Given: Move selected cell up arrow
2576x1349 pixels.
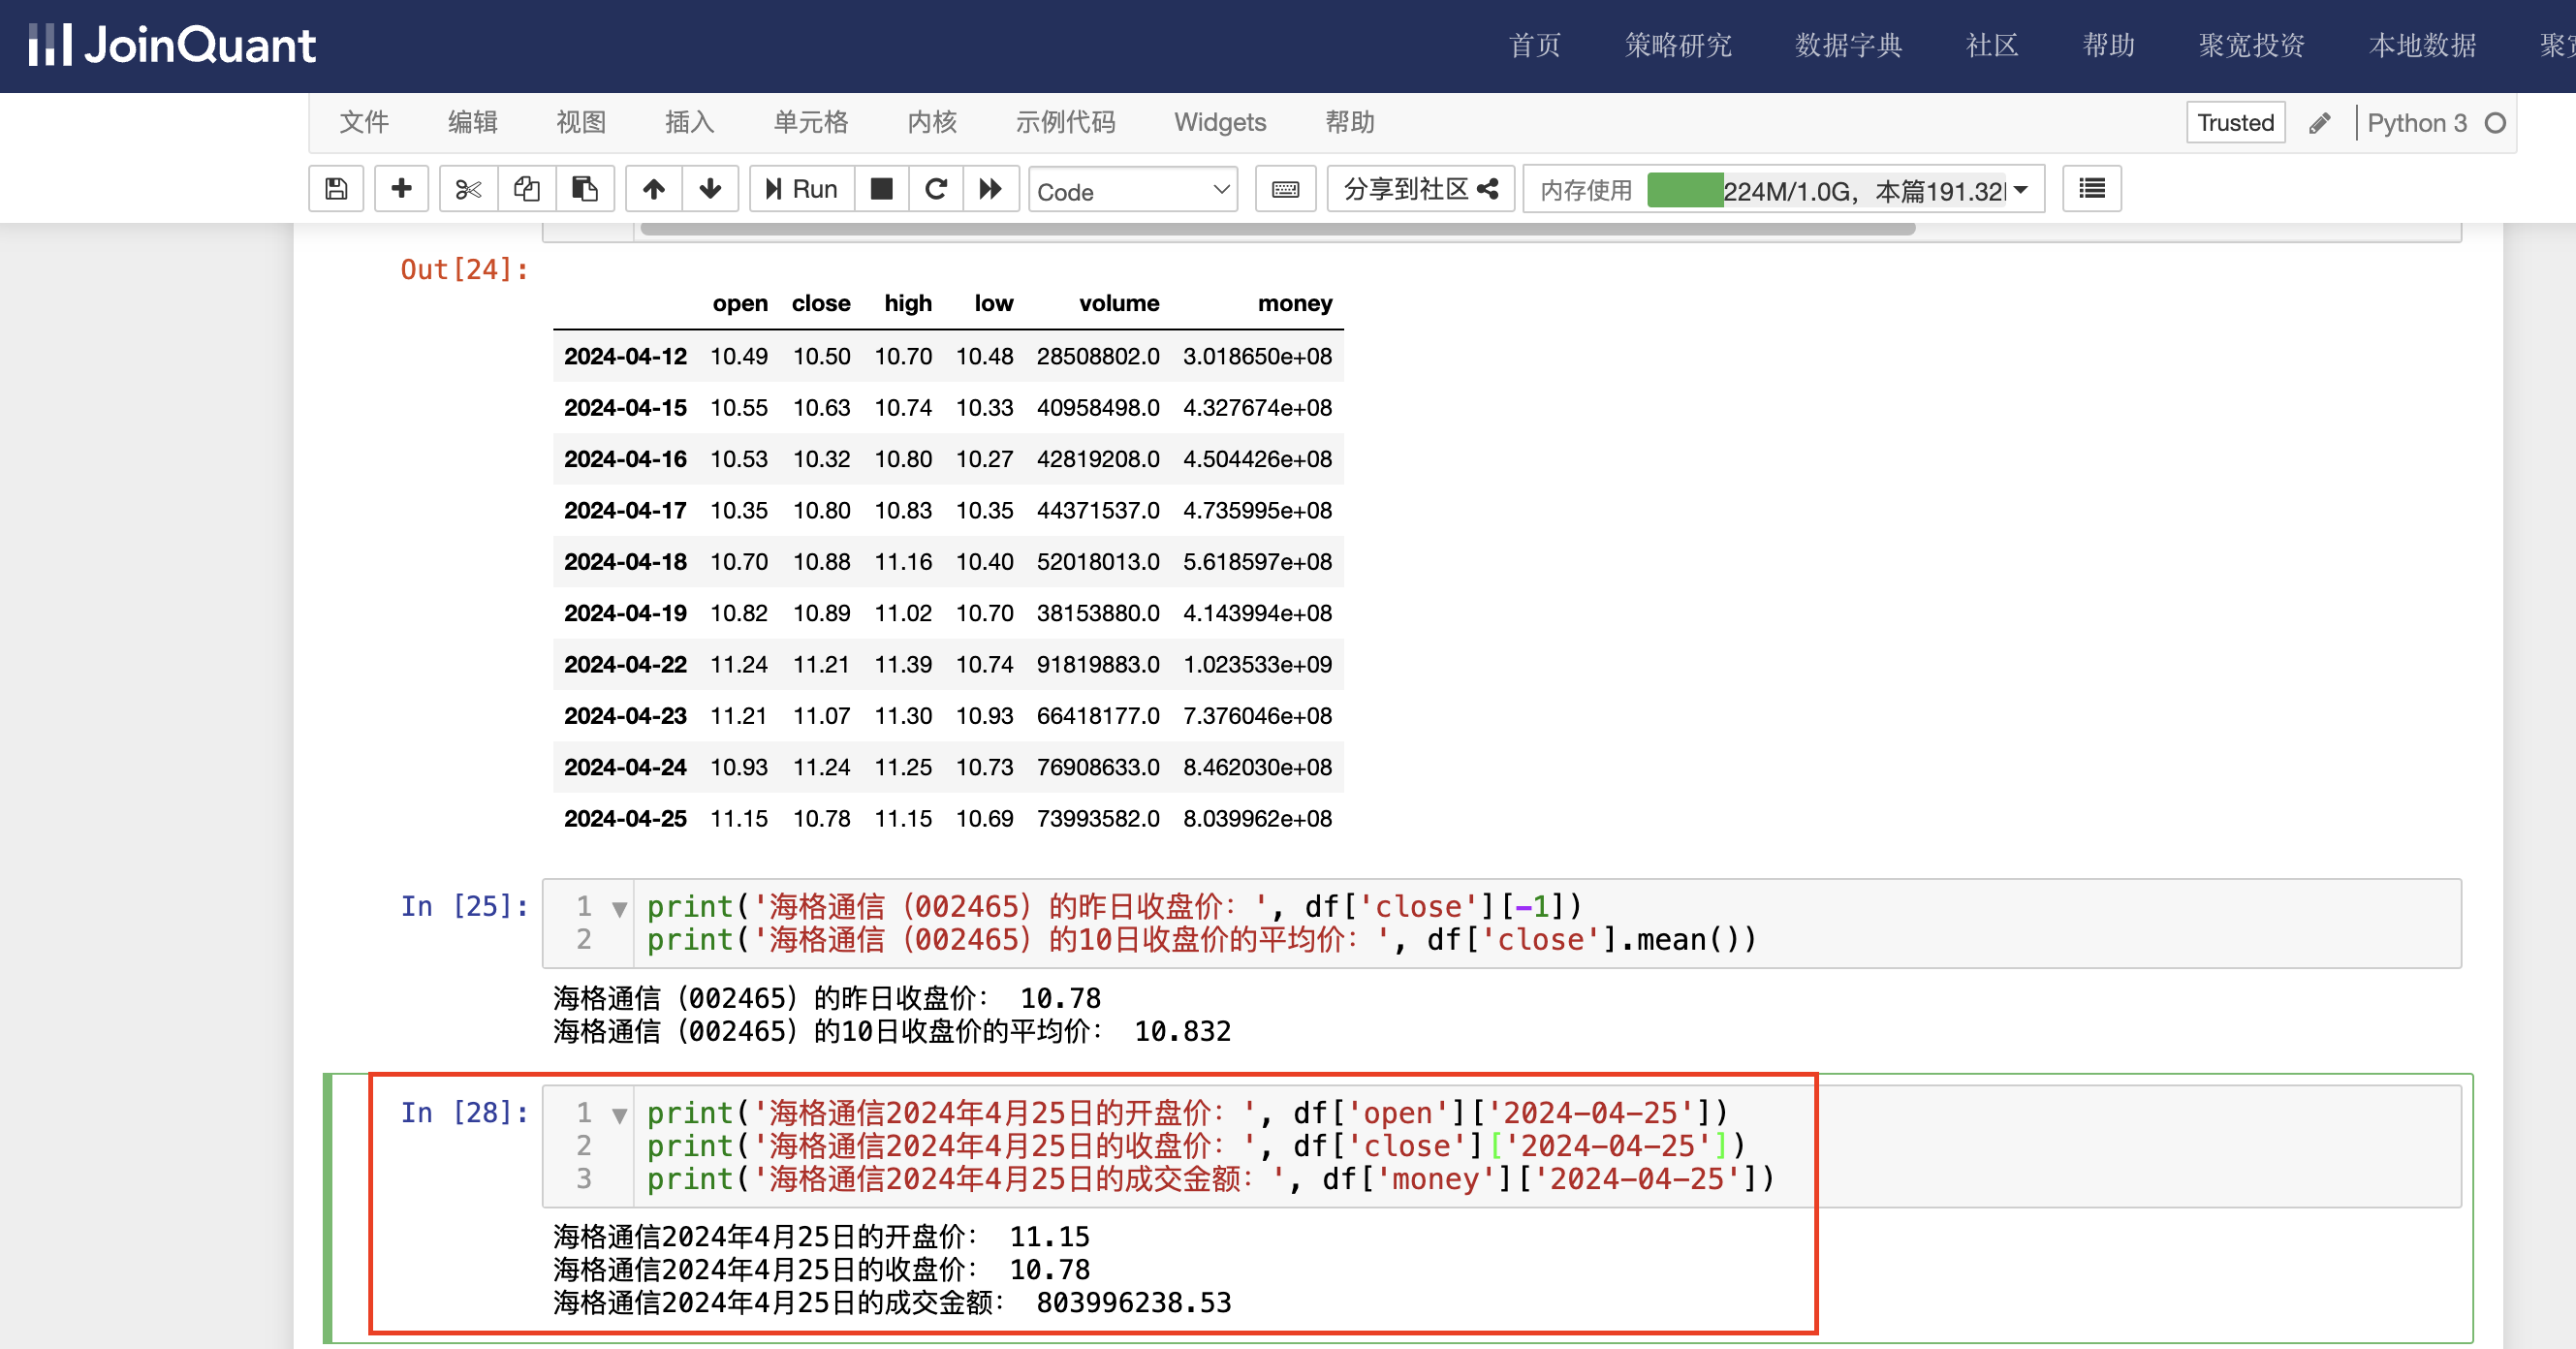Looking at the screenshot, I should pos(653,189).
